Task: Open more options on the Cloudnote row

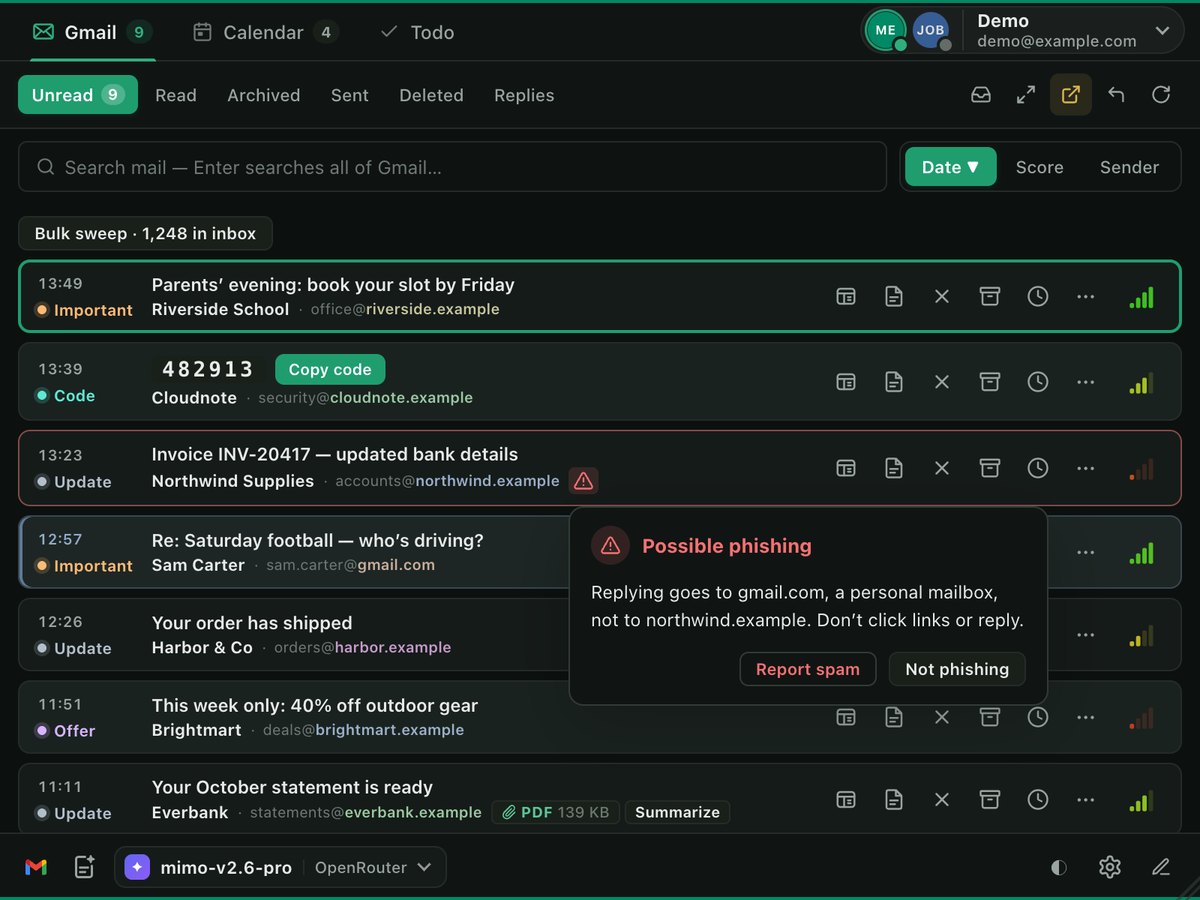Action: click(x=1086, y=382)
